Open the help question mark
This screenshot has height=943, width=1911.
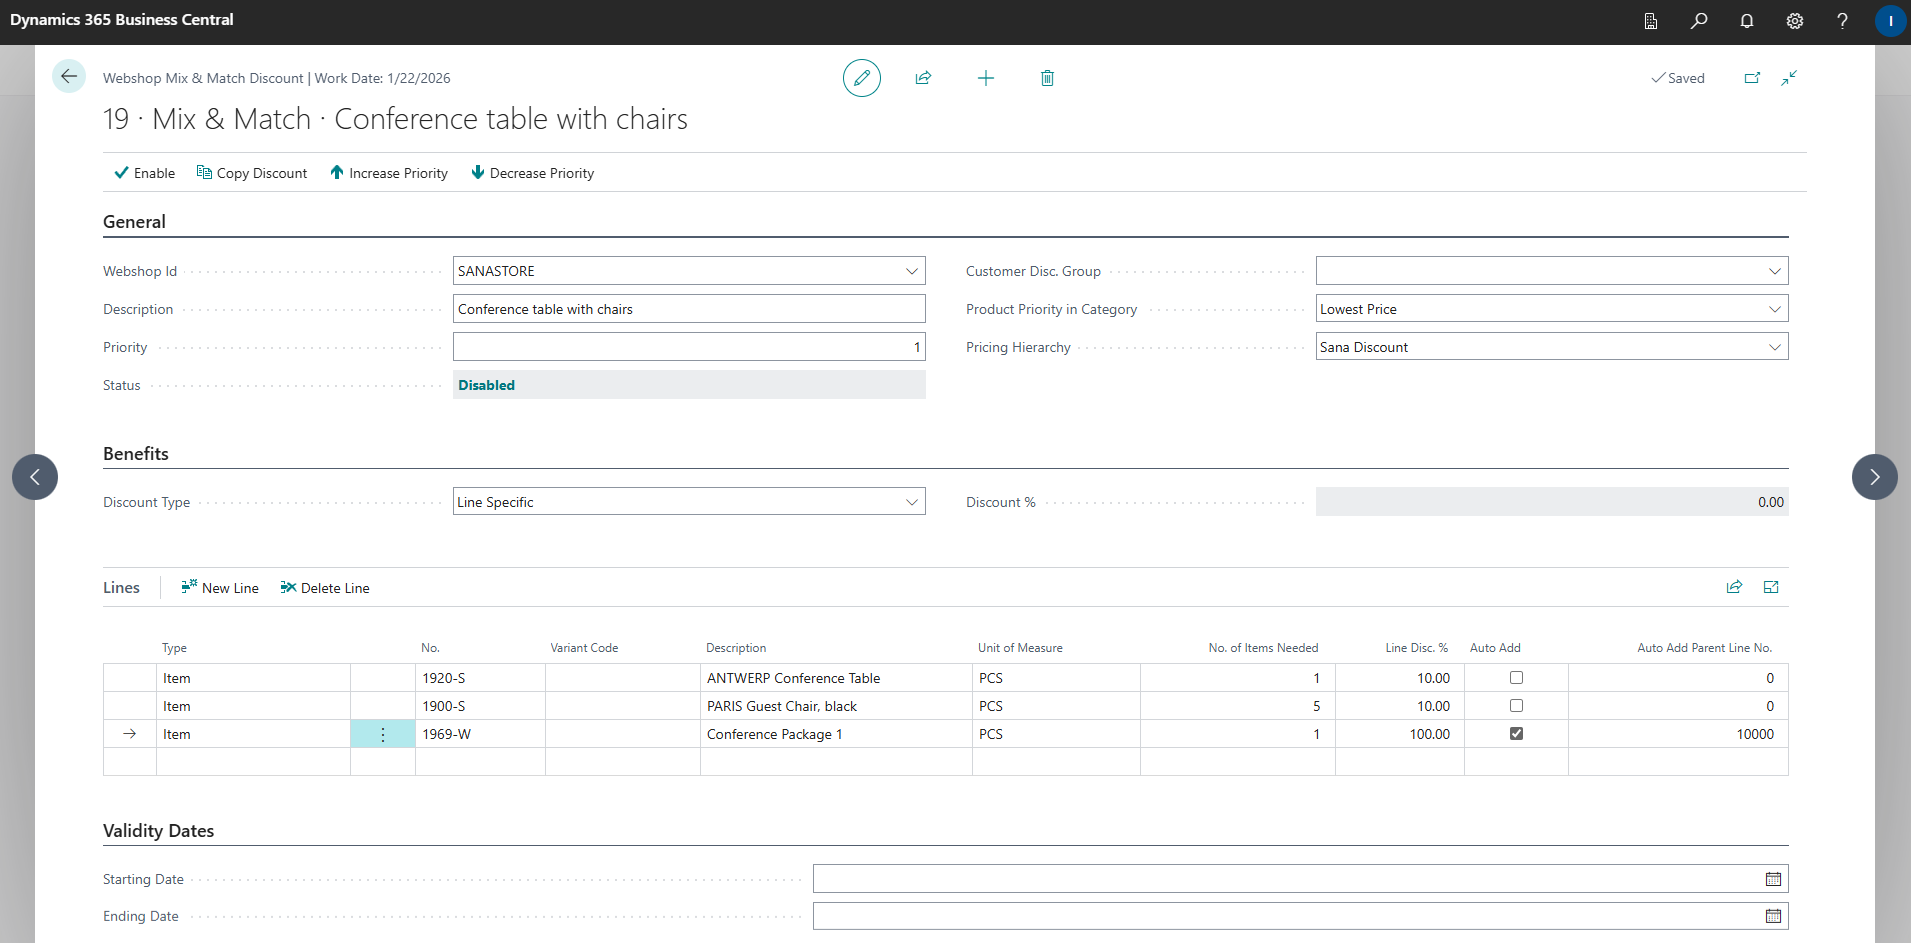pos(1842,21)
